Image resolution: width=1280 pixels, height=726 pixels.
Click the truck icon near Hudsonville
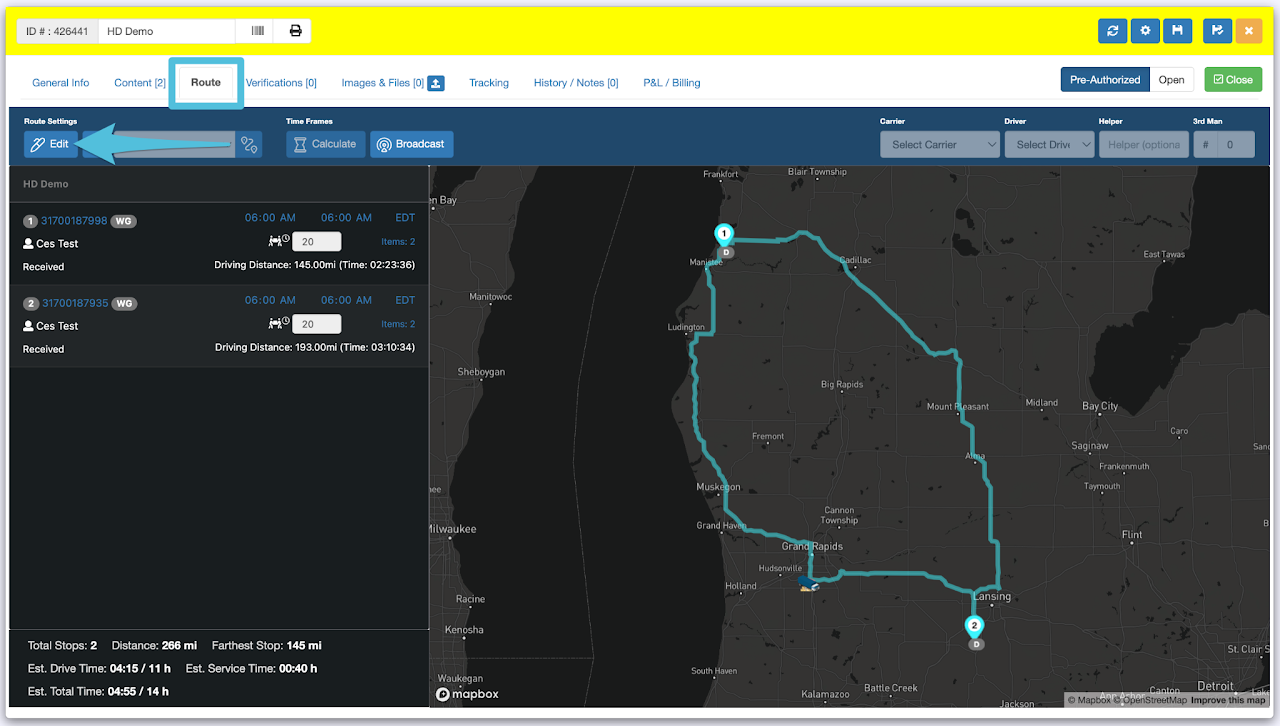810,583
